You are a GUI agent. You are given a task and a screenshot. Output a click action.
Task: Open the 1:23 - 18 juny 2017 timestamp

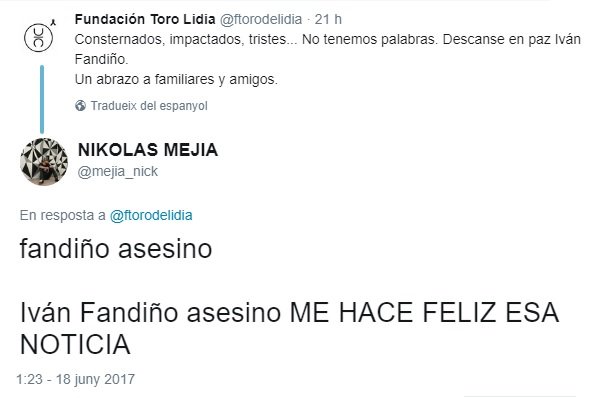pyautogui.click(x=75, y=379)
